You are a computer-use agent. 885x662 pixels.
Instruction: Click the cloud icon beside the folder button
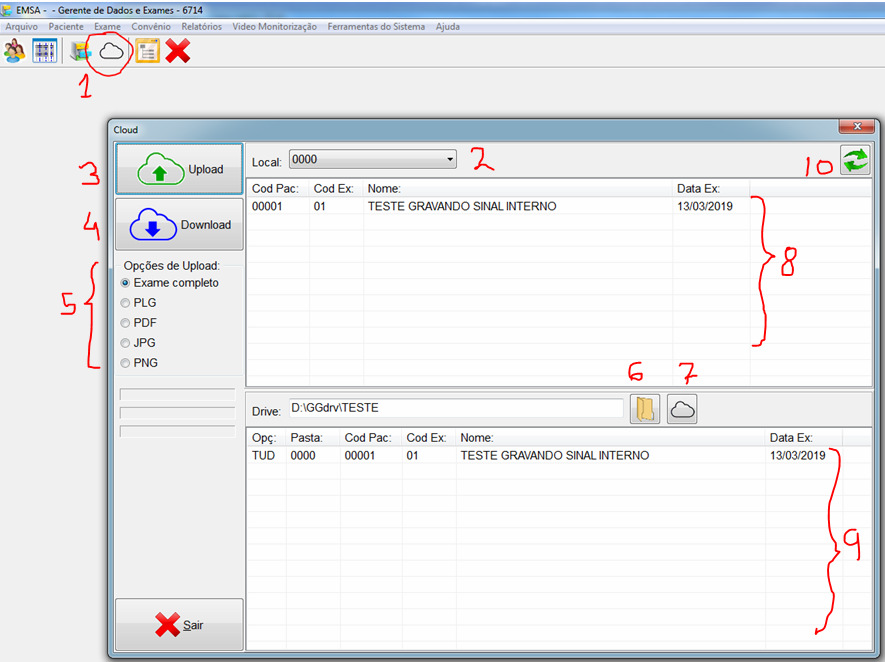tap(682, 409)
